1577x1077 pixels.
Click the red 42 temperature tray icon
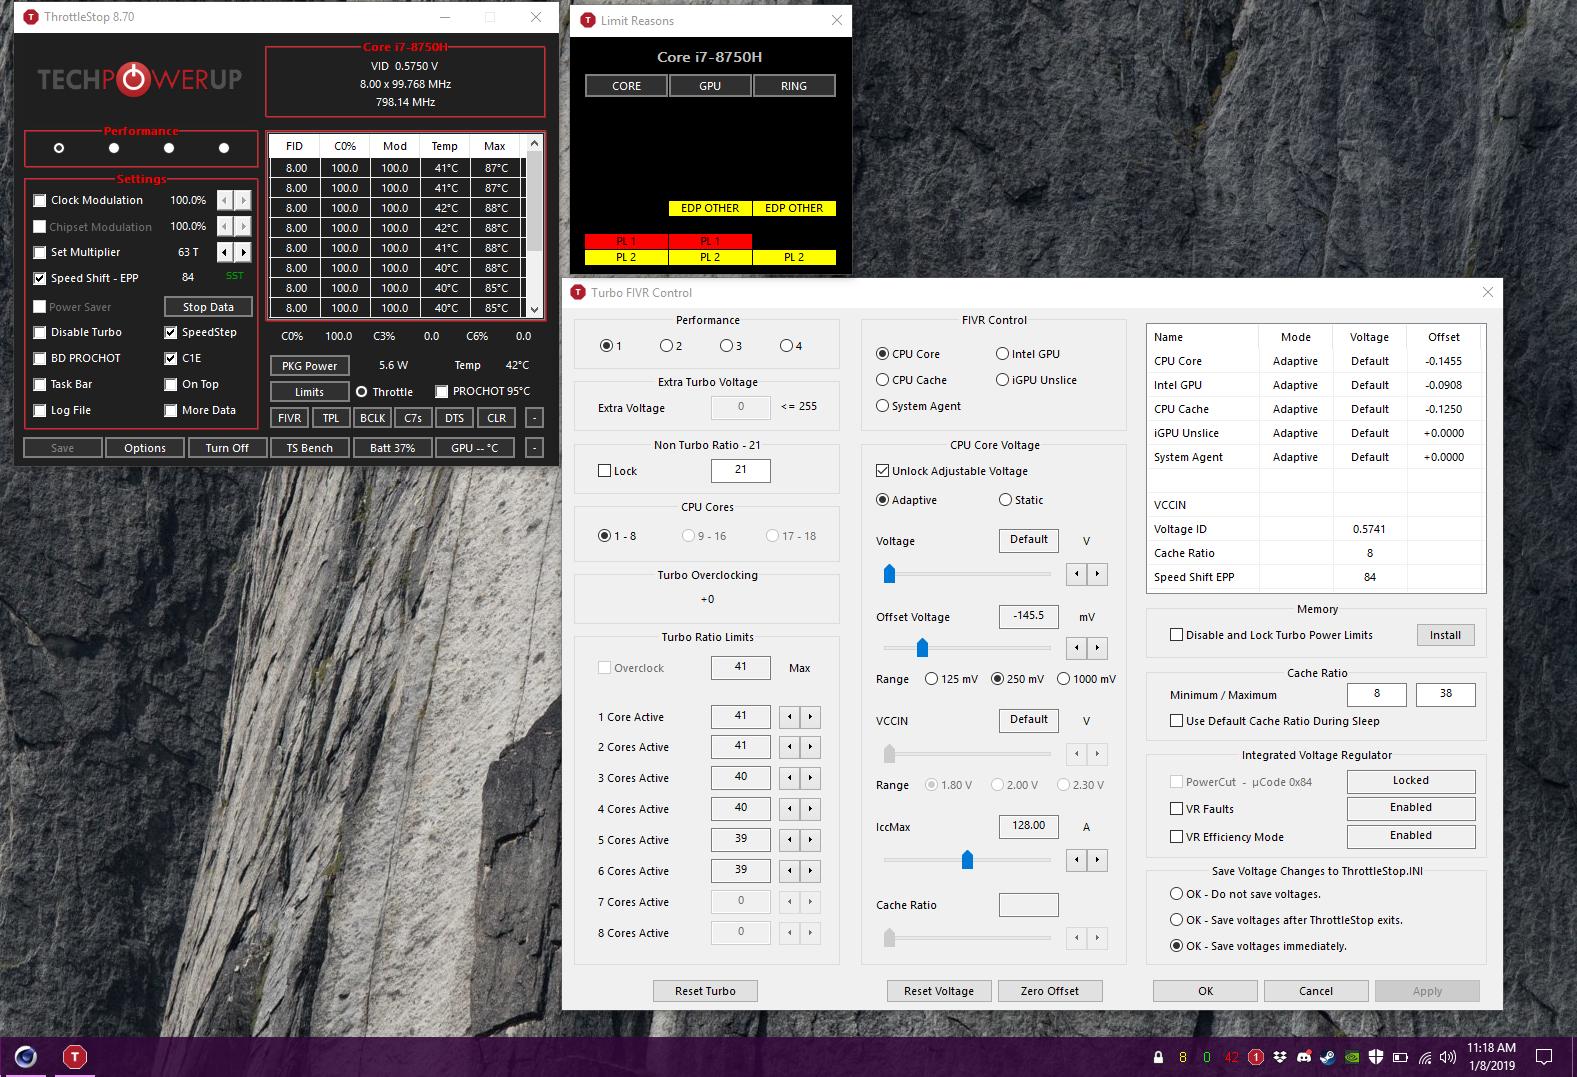1231,1057
